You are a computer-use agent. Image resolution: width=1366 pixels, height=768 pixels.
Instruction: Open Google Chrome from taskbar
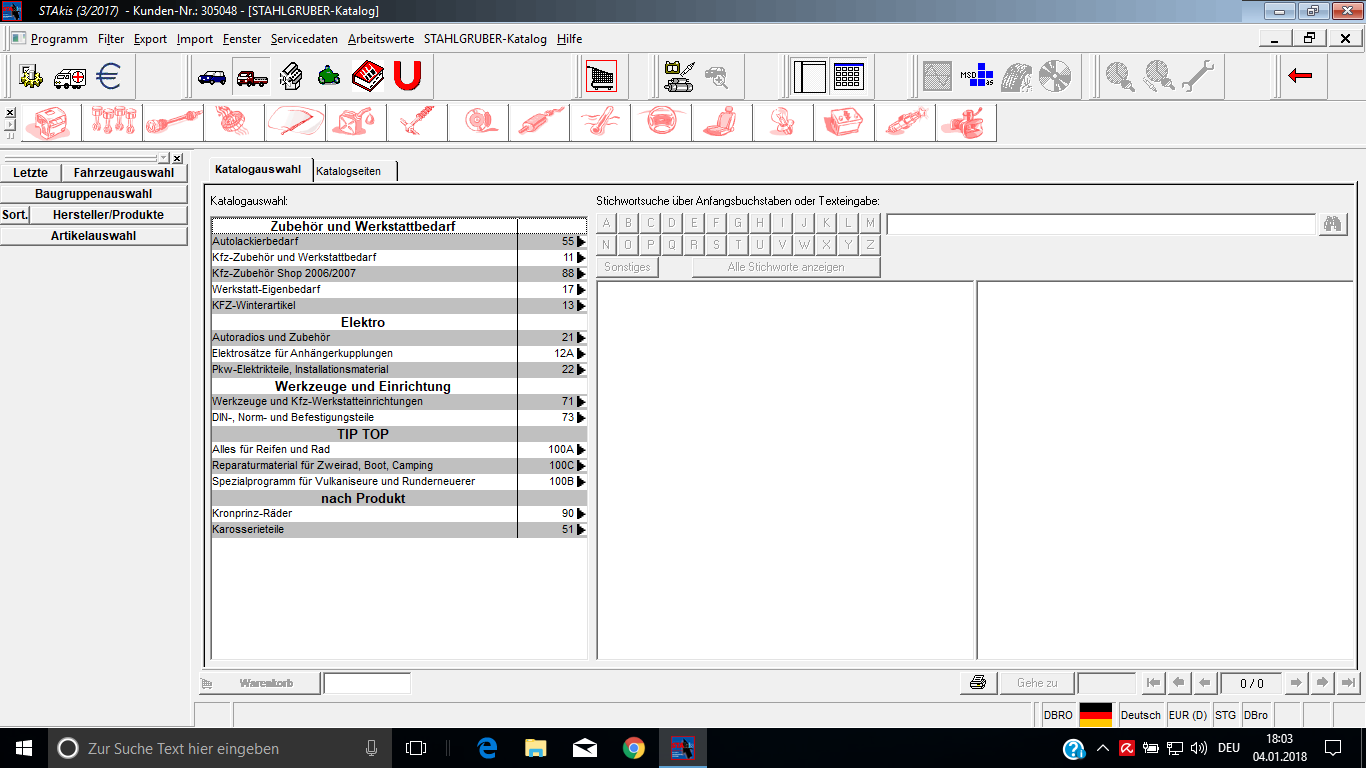point(633,748)
